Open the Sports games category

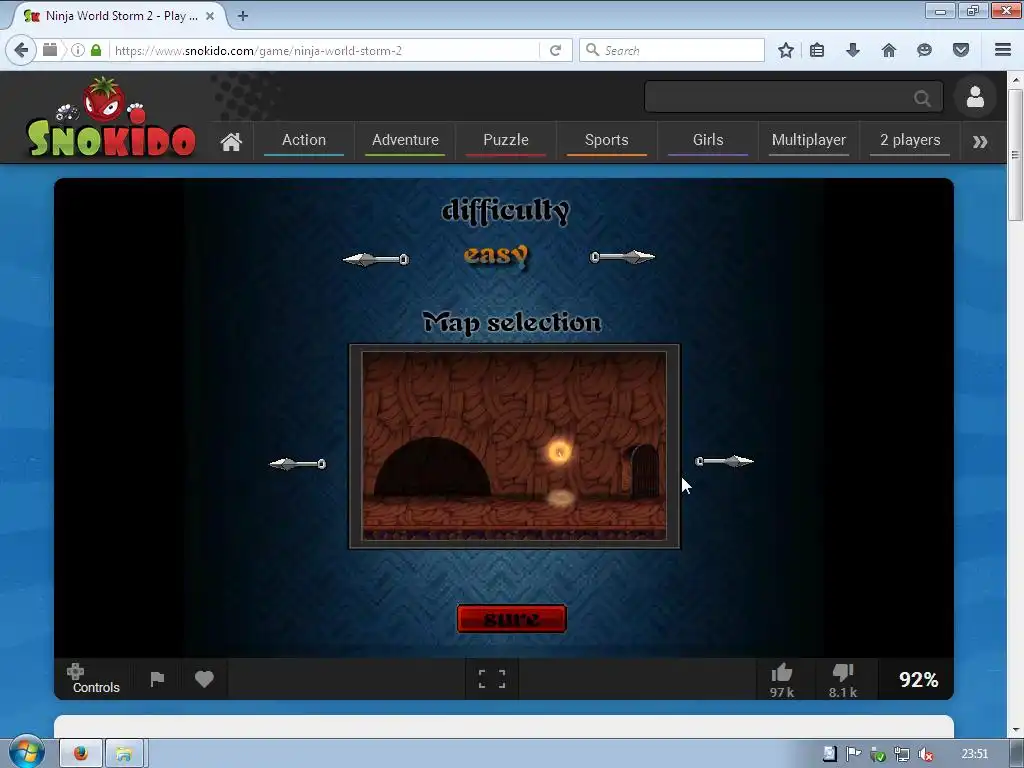tap(607, 140)
